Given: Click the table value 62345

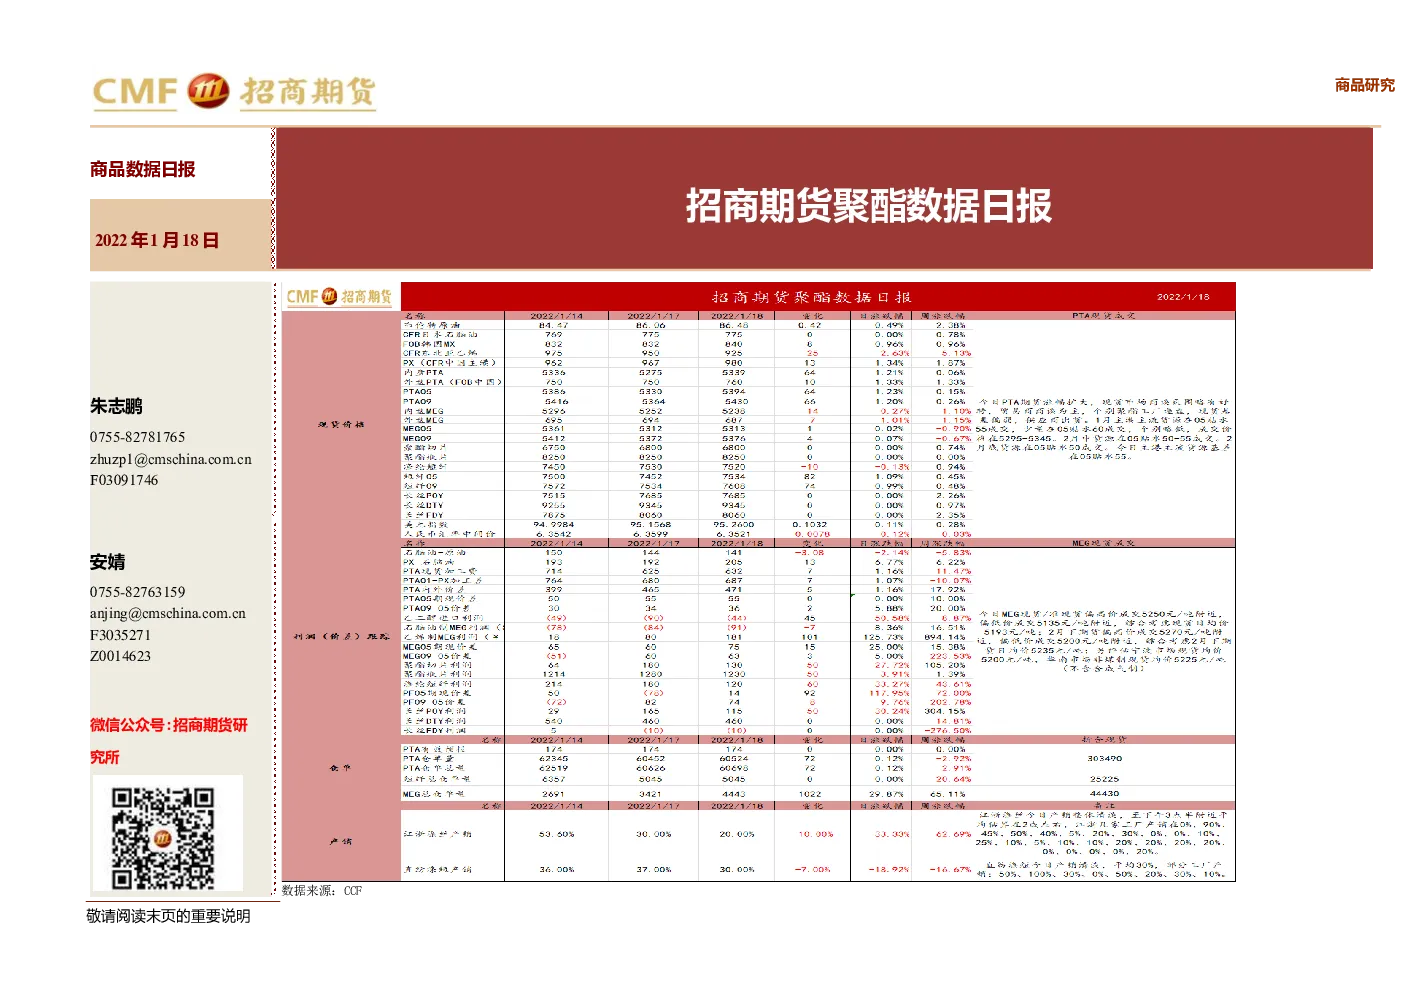Looking at the screenshot, I should click(553, 759).
